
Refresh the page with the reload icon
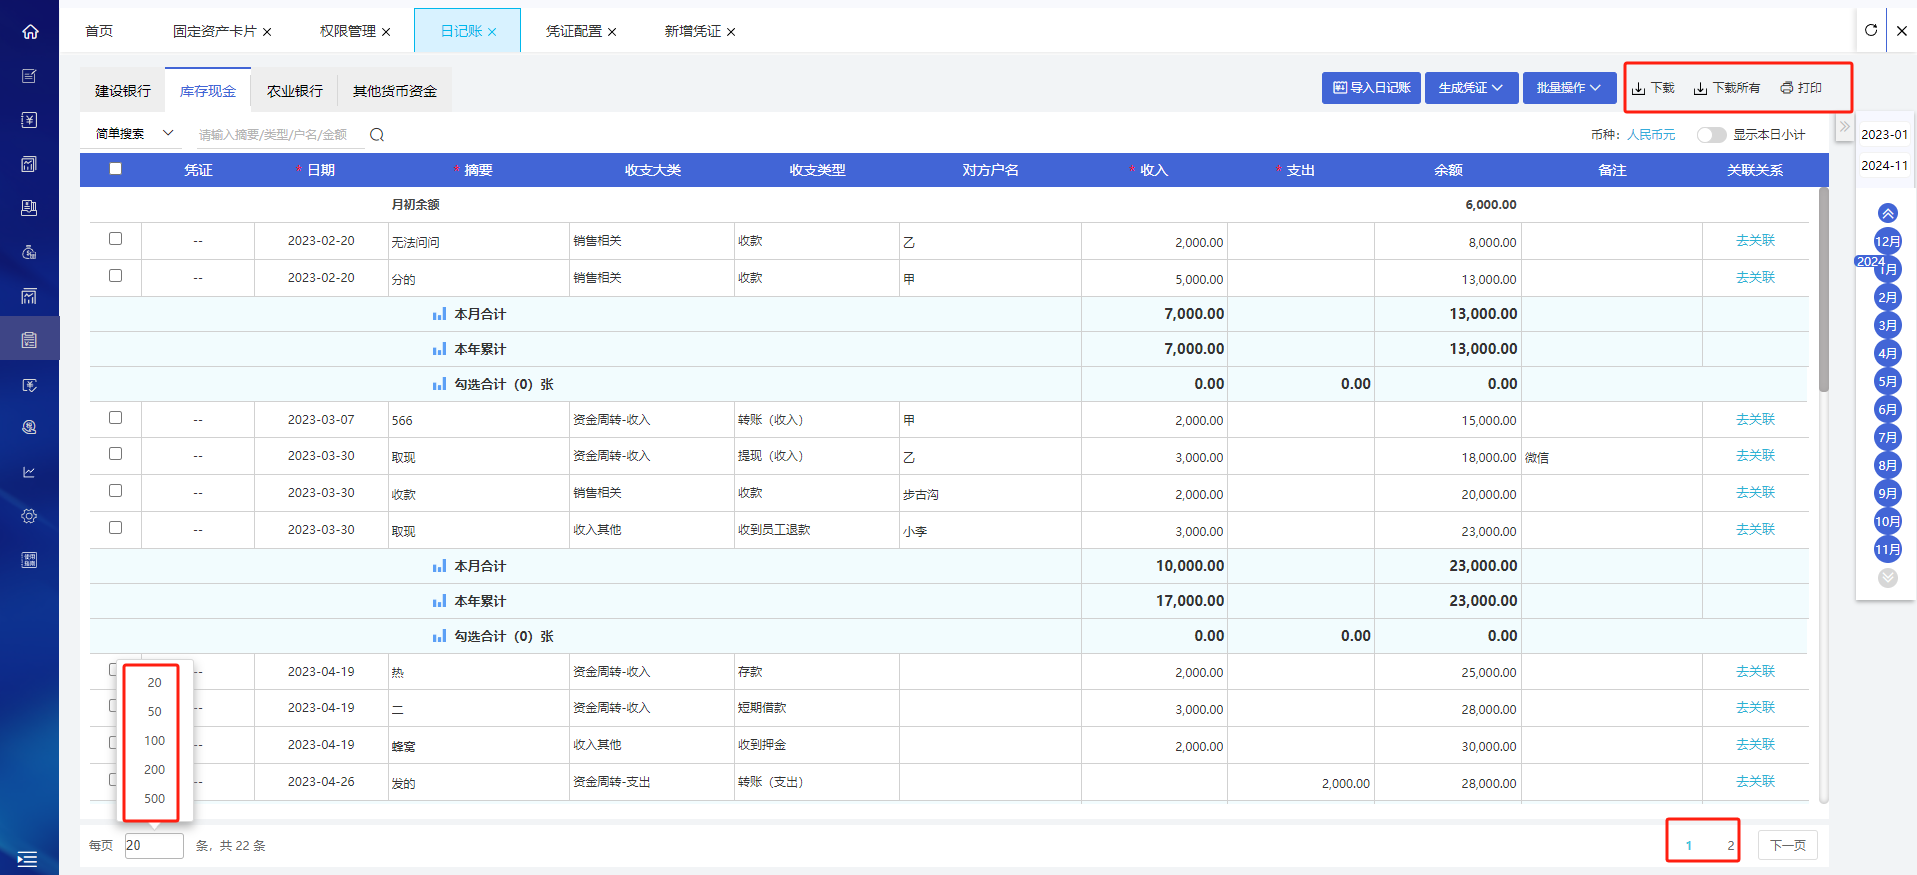1871,30
